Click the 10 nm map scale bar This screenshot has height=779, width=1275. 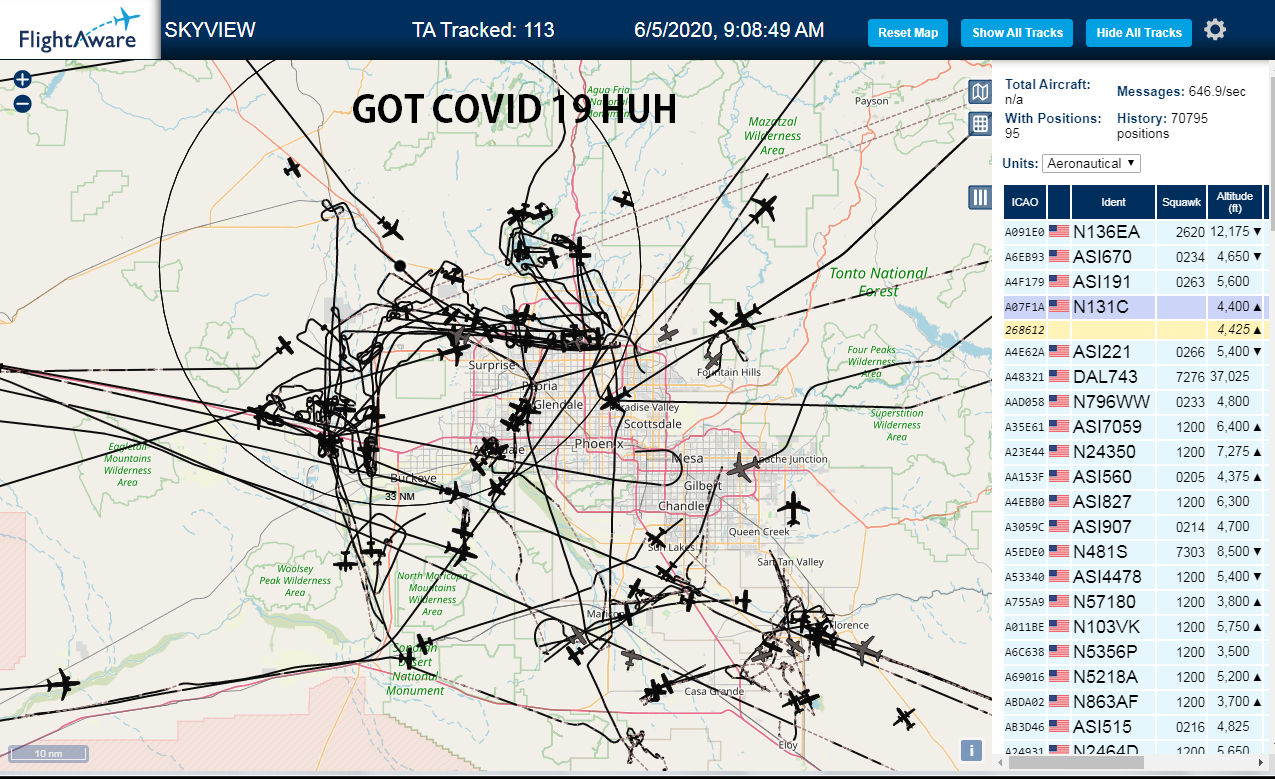click(x=48, y=753)
